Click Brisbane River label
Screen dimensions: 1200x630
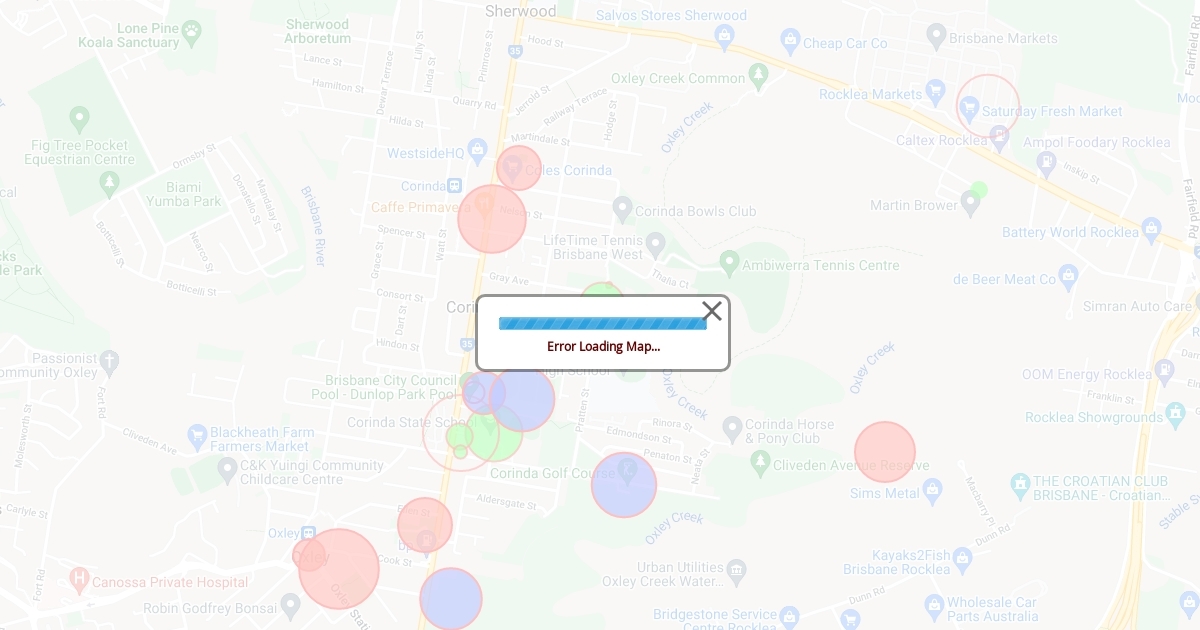[x=313, y=226]
